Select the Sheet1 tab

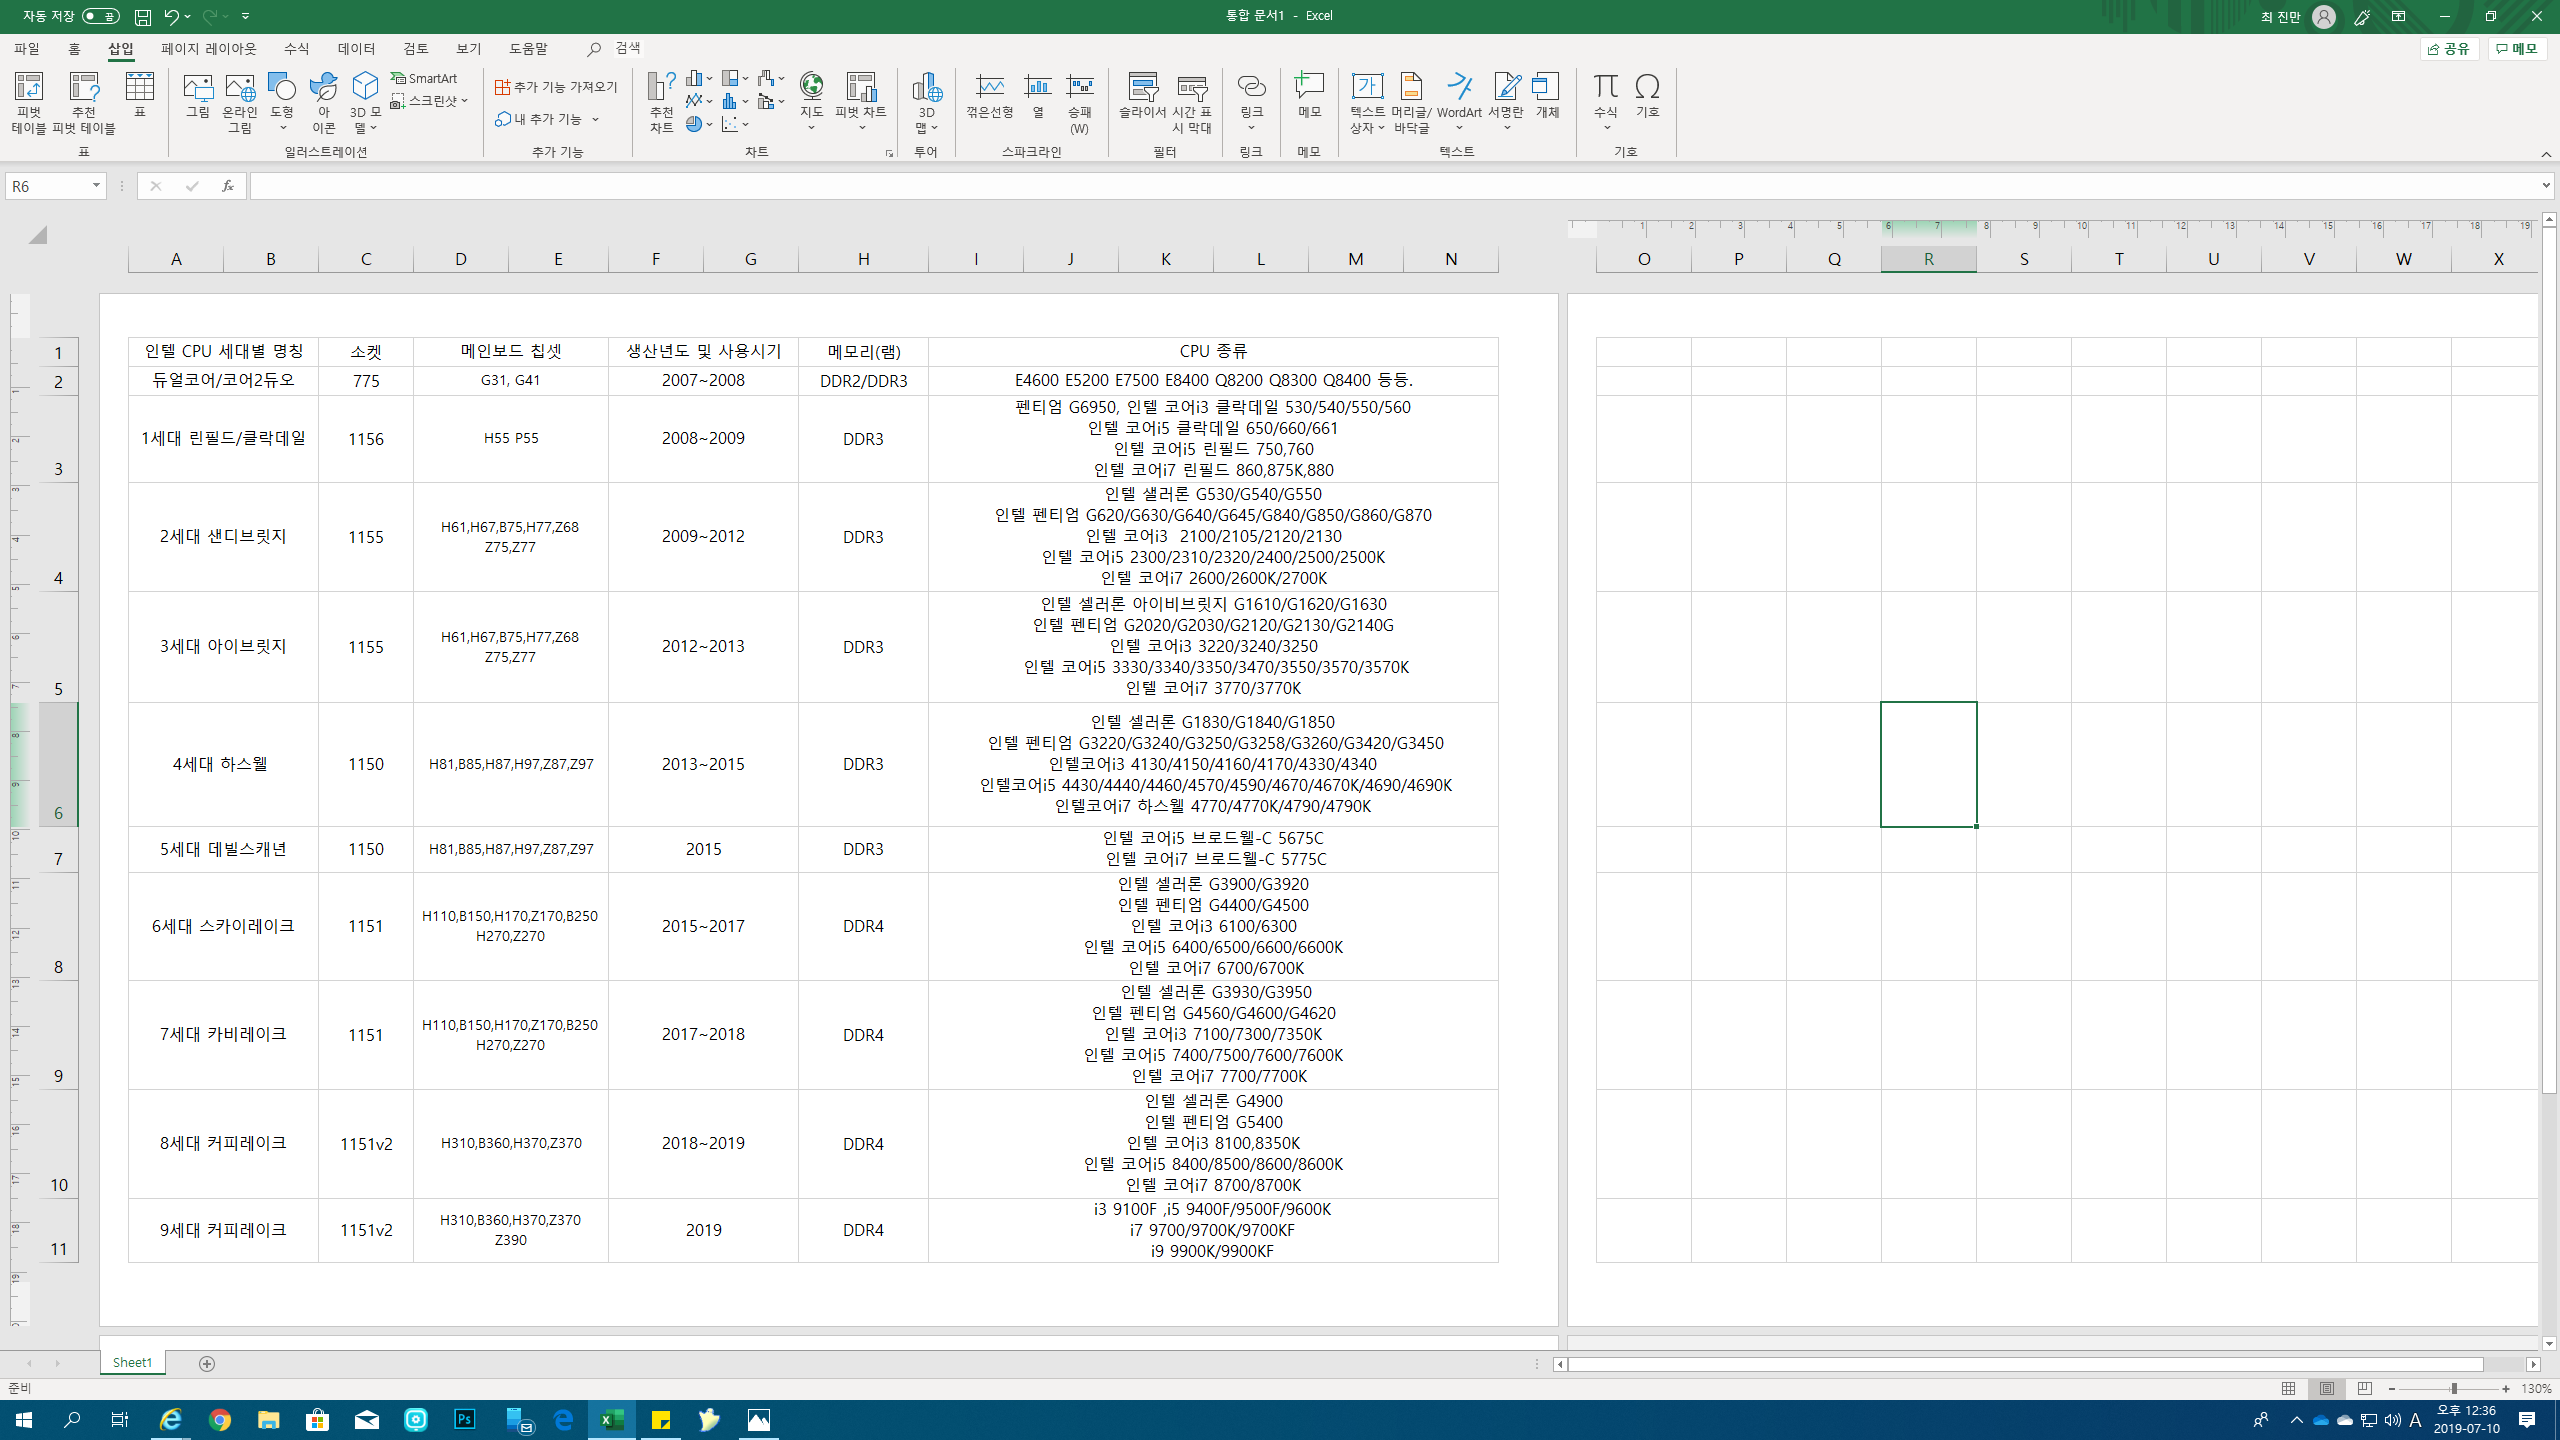[x=132, y=1363]
